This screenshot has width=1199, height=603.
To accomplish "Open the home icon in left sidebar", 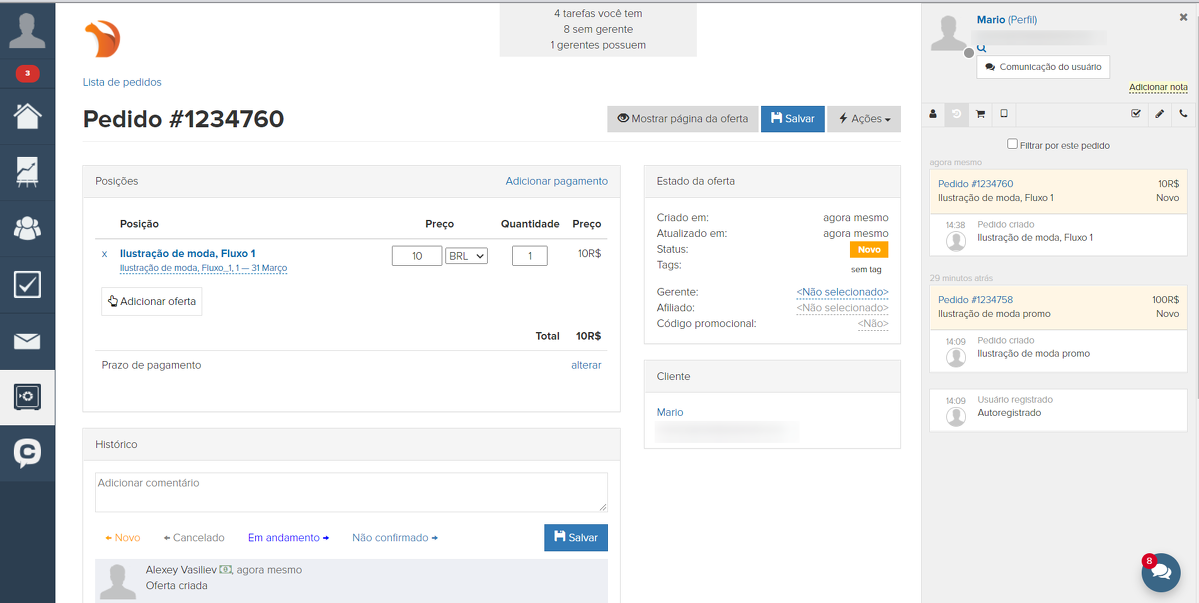I will coord(27,115).
